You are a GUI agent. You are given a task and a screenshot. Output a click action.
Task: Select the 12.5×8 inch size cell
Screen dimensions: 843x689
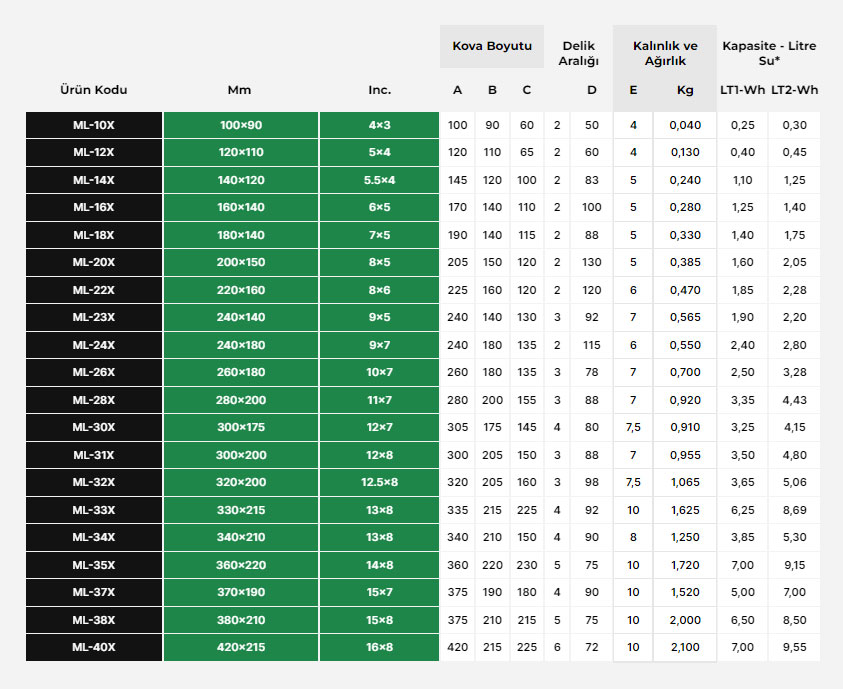click(x=380, y=482)
